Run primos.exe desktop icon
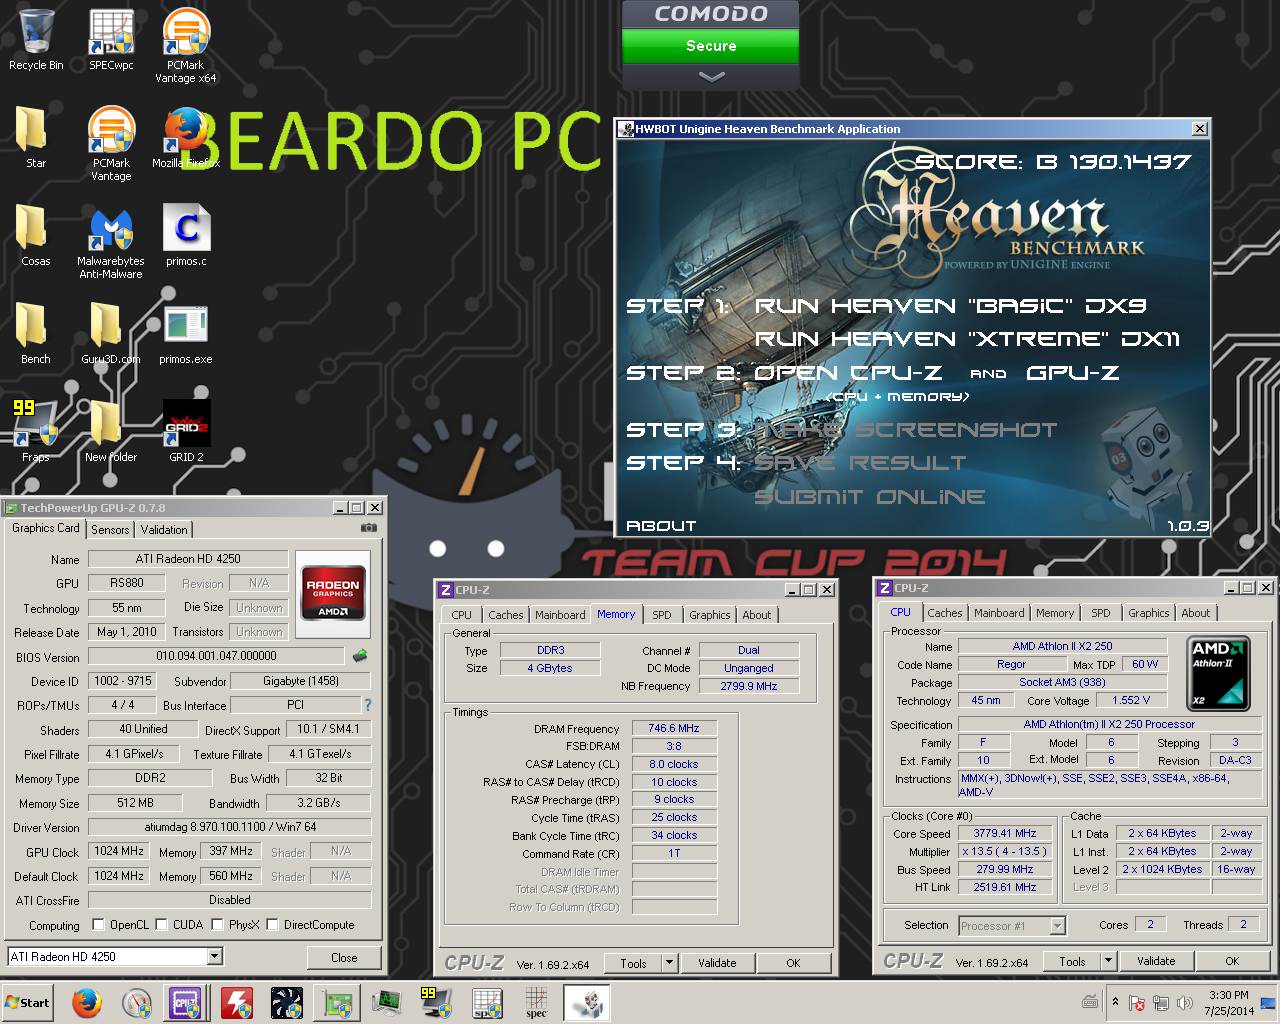The height and width of the screenshot is (1024, 1280). tap(186, 334)
